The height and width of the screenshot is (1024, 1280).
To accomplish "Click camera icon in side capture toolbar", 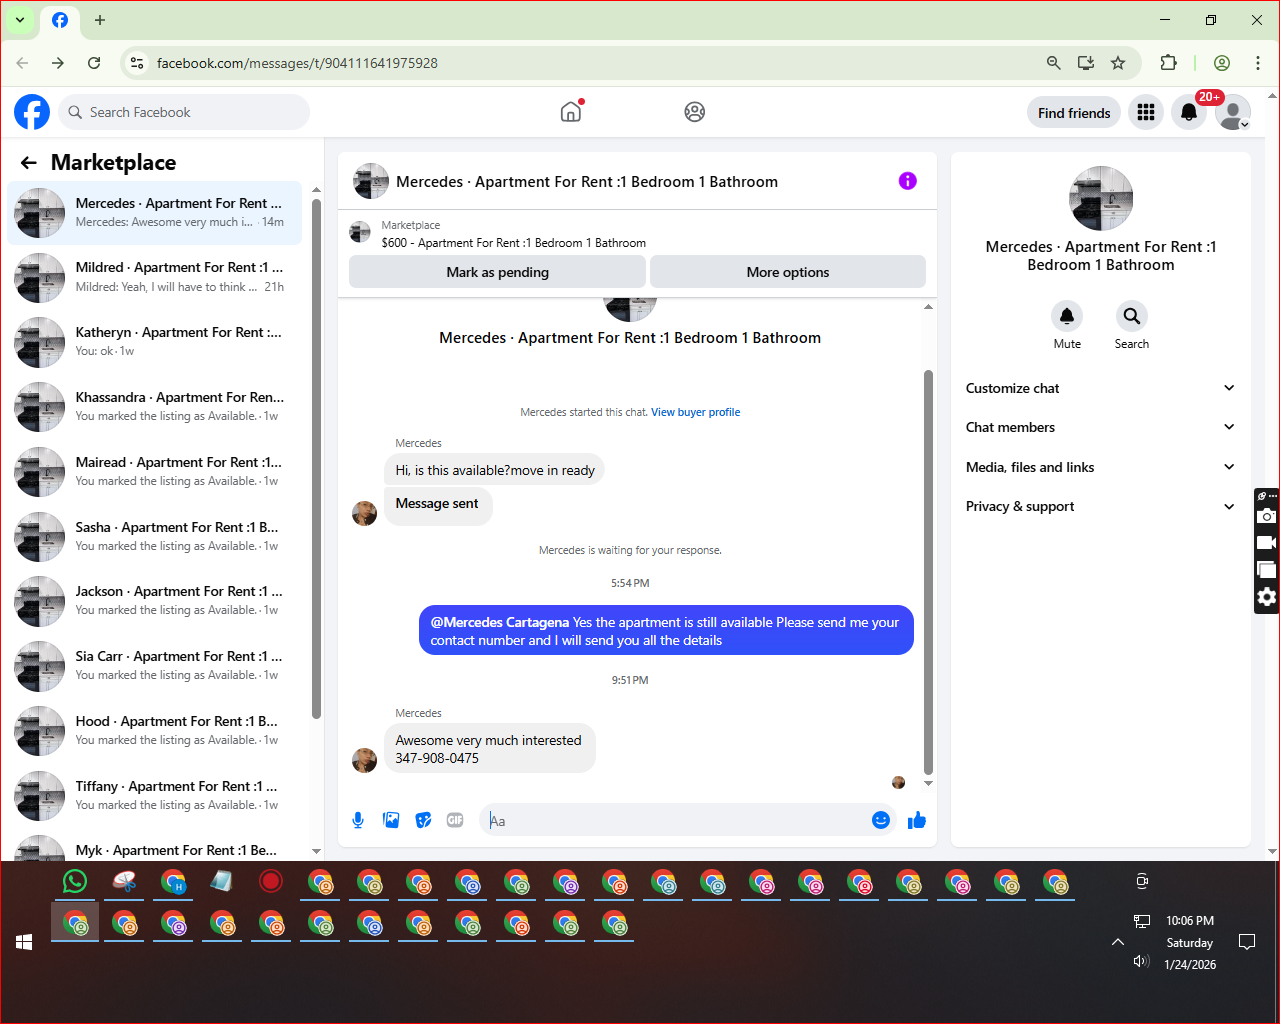I will (1267, 516).
